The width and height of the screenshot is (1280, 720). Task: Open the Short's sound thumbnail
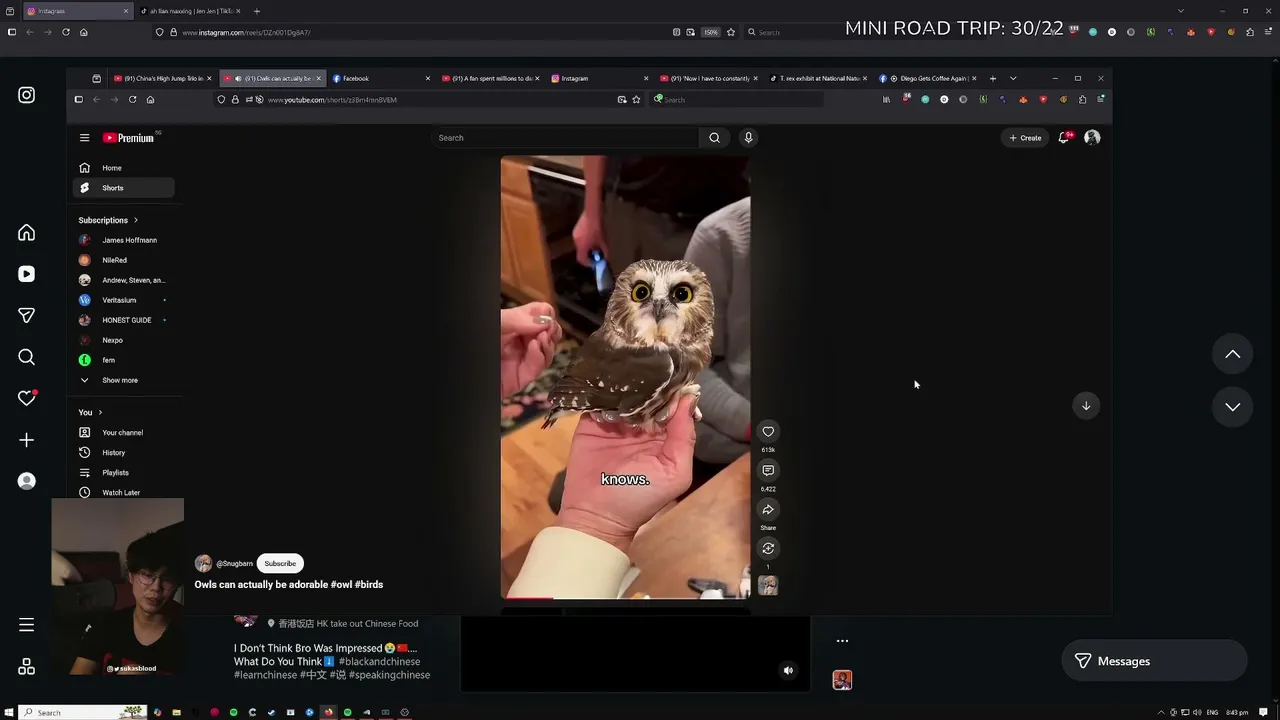pos(768,586)
